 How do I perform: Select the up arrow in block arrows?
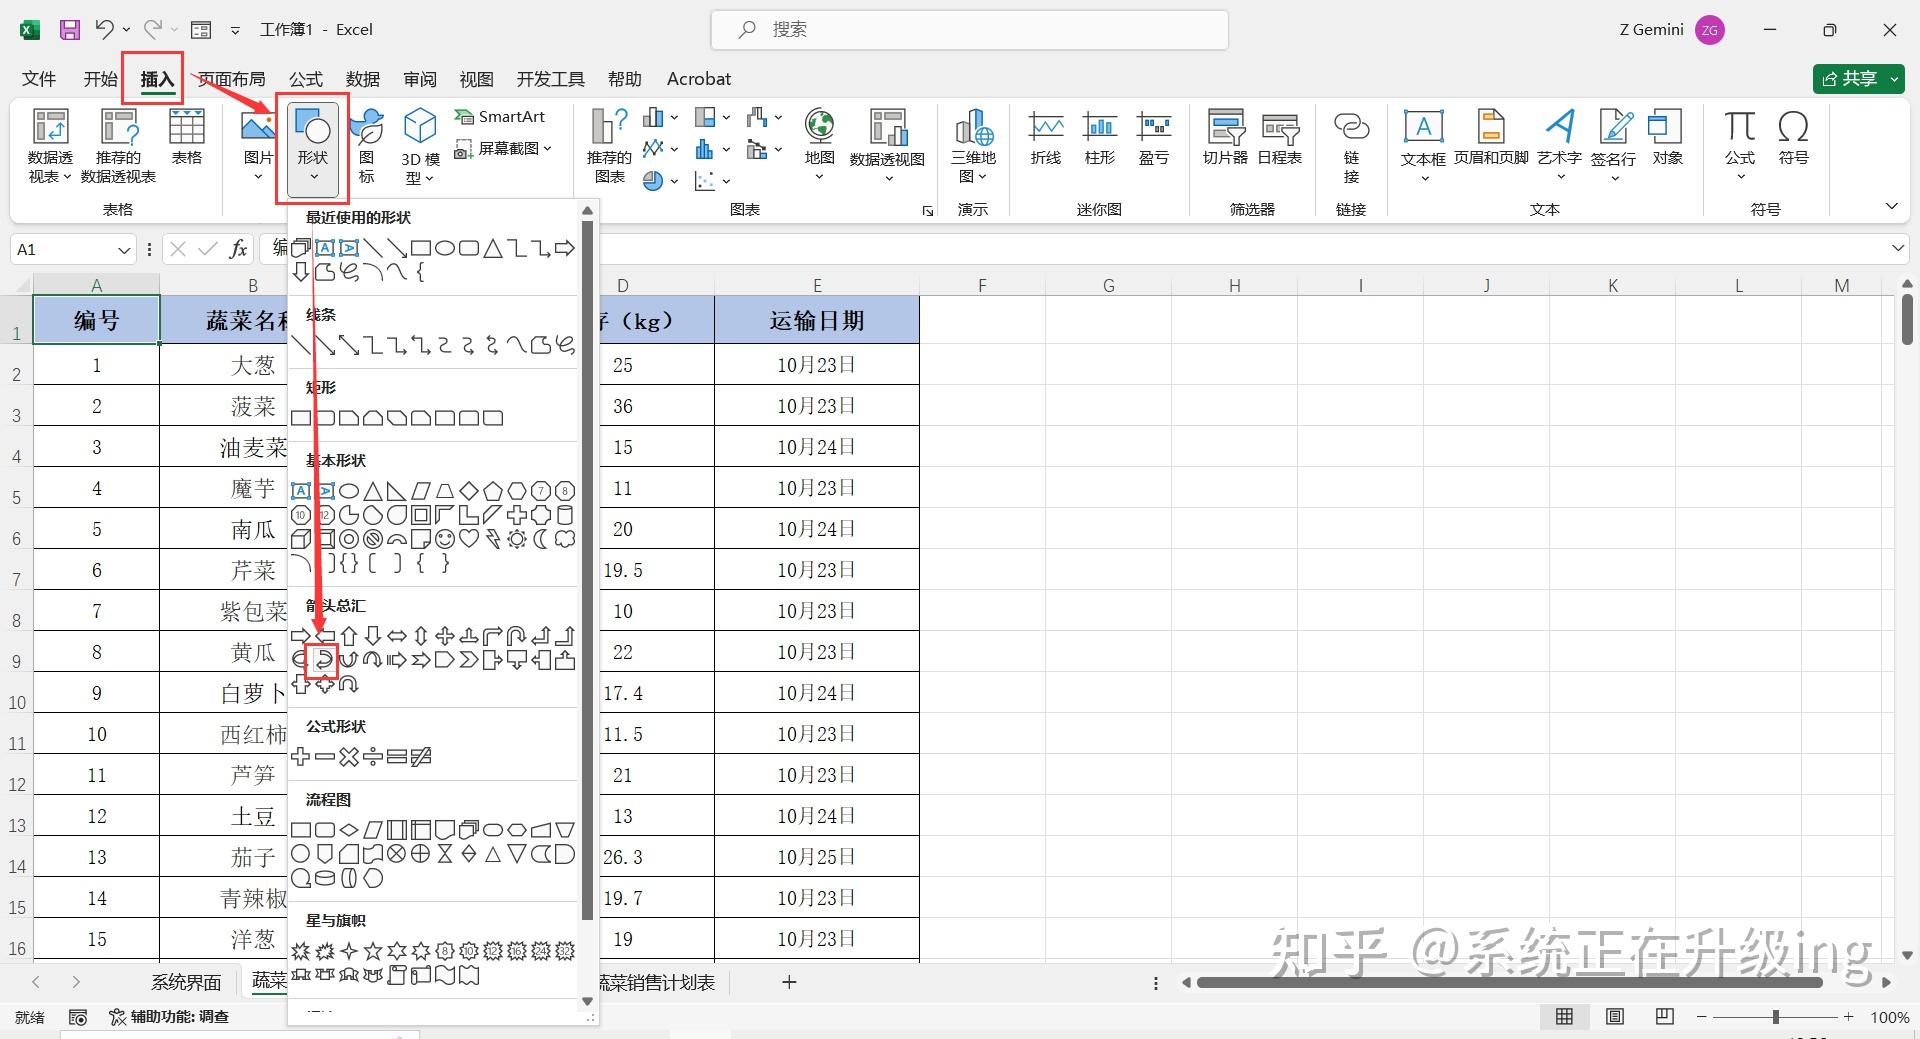349,635
